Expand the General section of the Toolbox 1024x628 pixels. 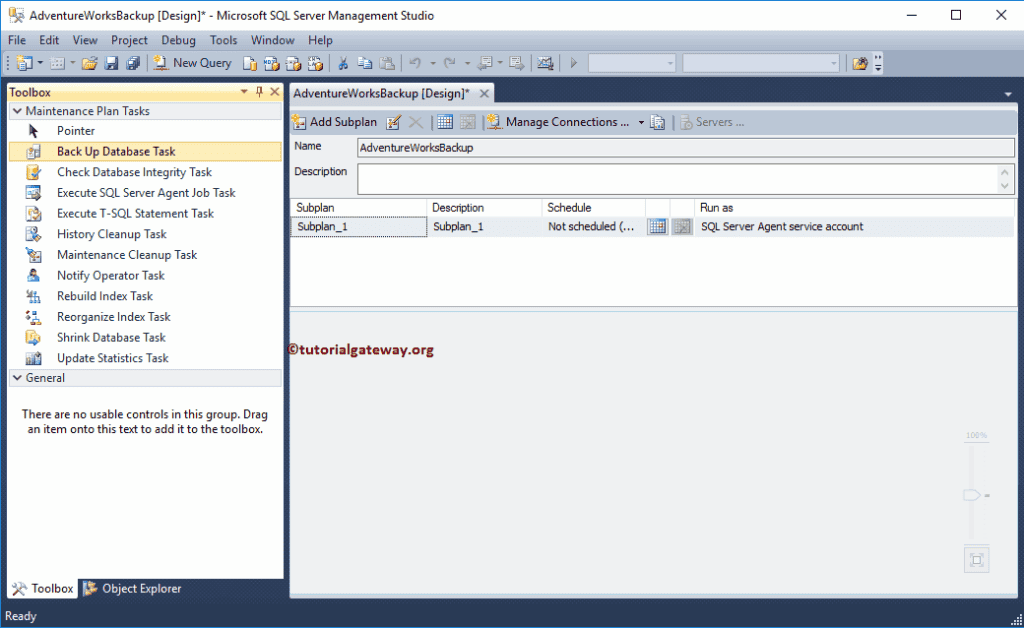coord(16,377)
